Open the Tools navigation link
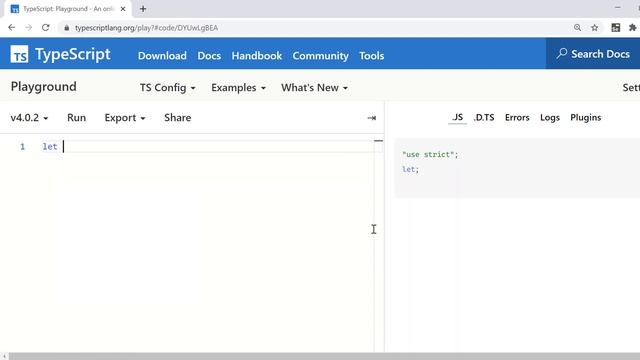Viewport: 640px width, 360px height. tap(371, 56)
